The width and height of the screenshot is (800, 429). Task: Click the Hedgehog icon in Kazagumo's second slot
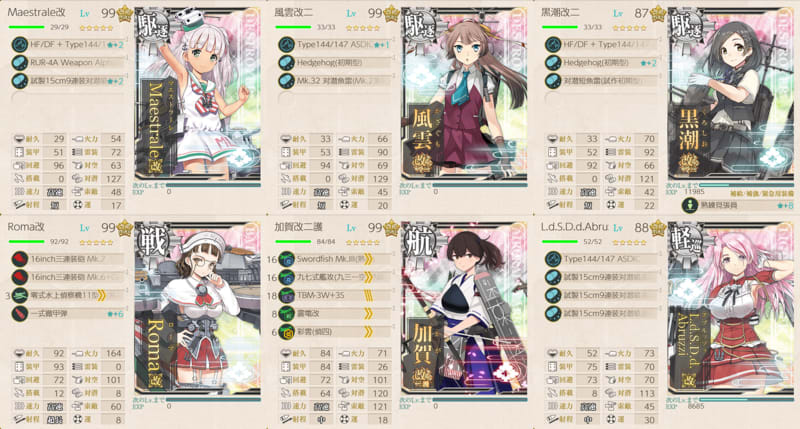(287, 63)
